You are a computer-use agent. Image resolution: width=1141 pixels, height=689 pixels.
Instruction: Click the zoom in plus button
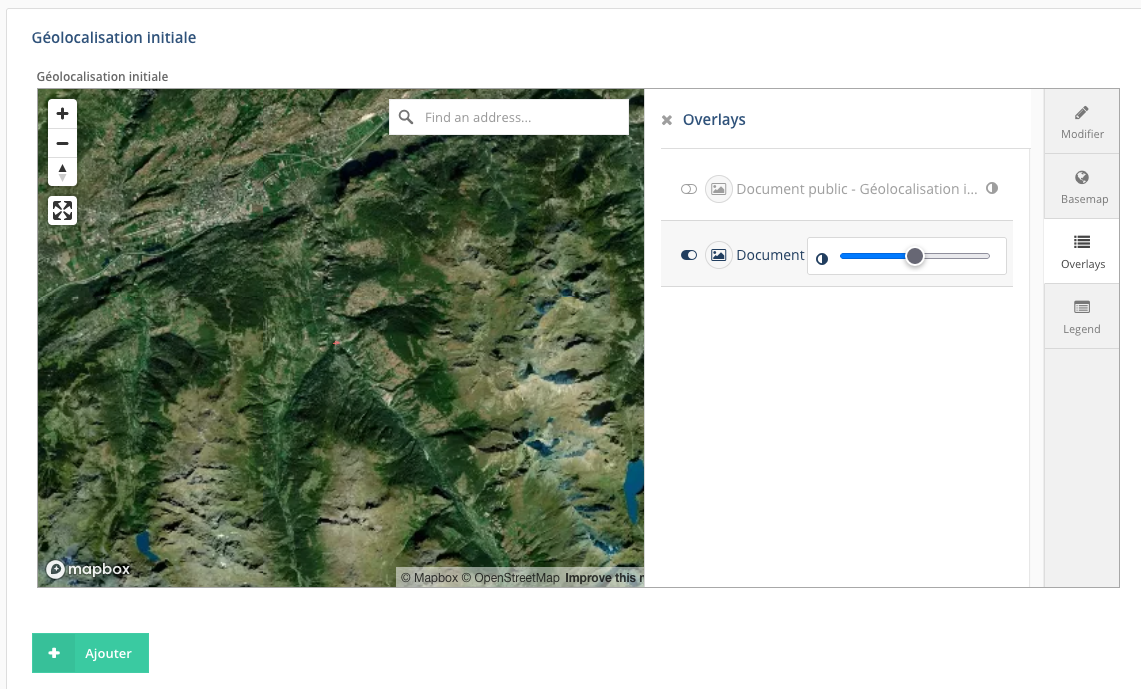pos(62,114)
